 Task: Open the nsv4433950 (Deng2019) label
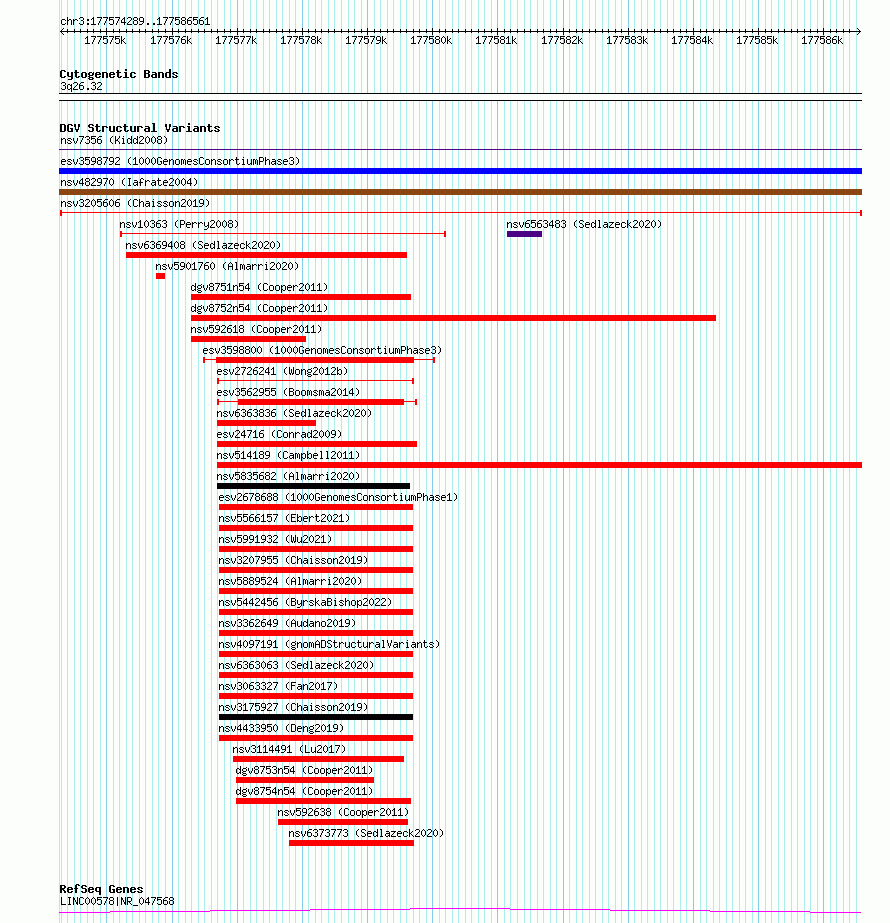point(281,728)
